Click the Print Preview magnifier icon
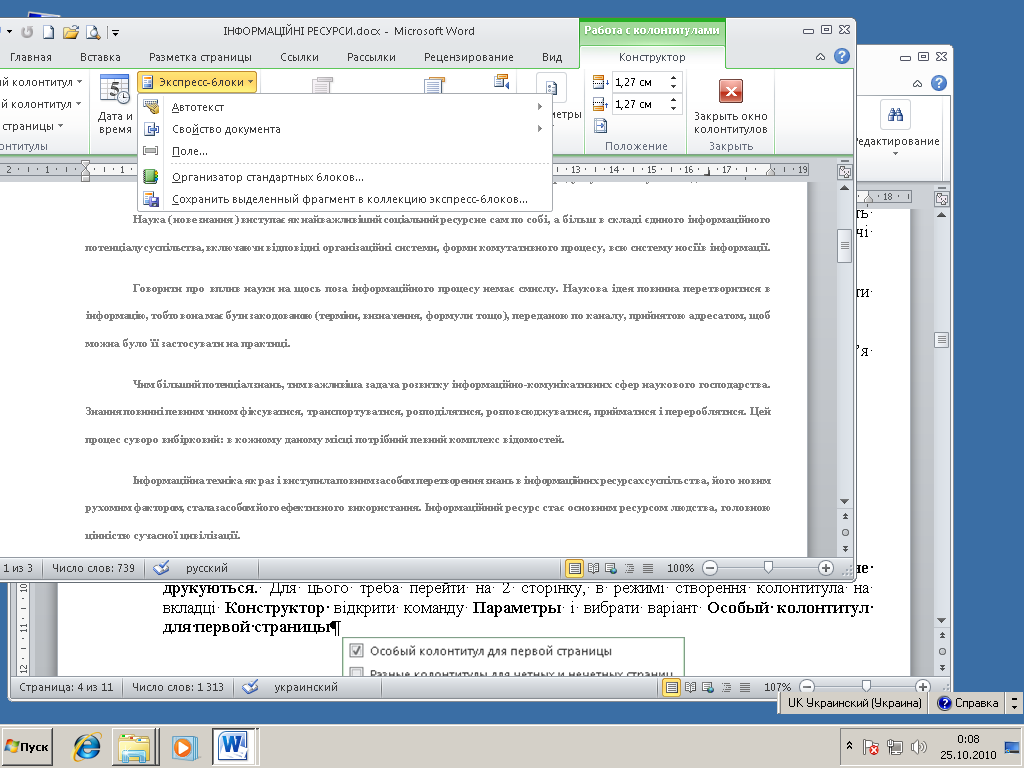Viewport: 1024px width, 768px height. 93,31
